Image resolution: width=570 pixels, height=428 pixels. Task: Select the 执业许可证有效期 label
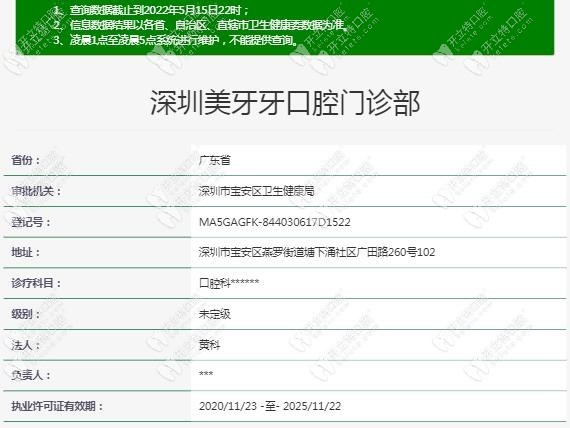(57, 406)
